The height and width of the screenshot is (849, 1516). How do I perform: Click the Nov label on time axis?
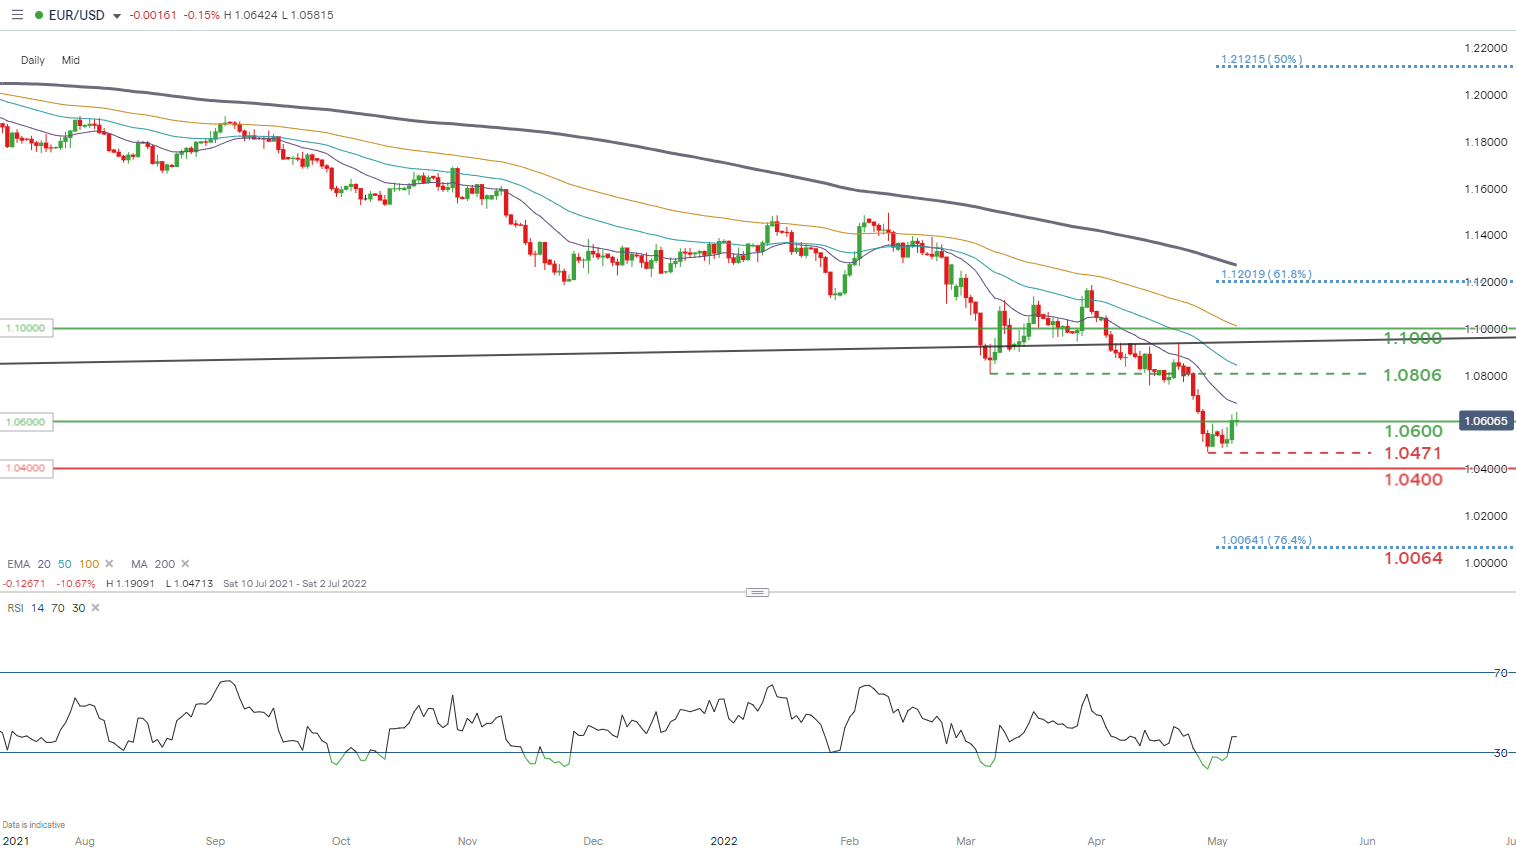467,841
